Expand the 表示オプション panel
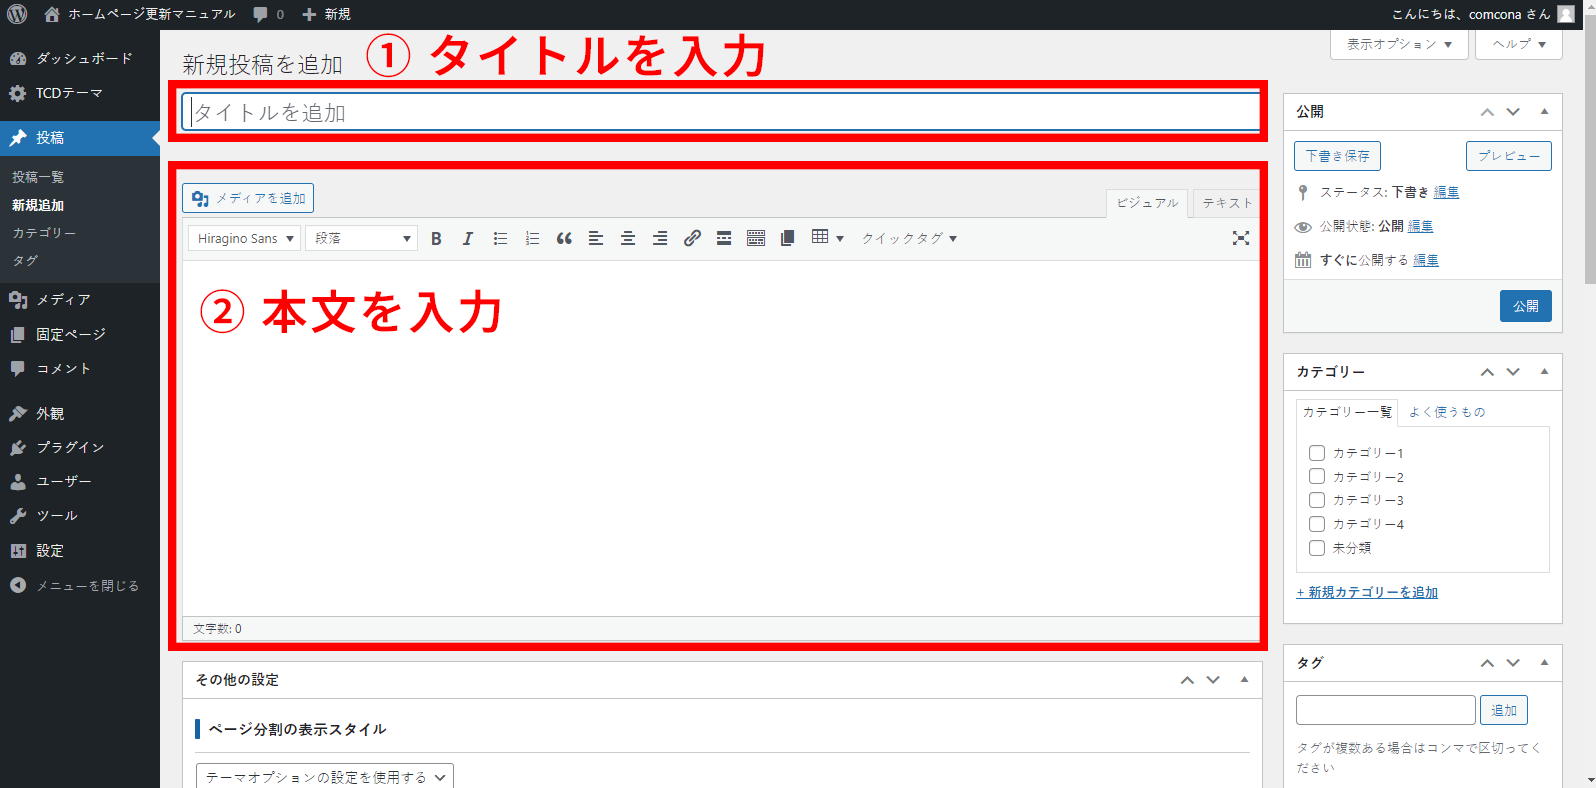The height and width of the screenshot is (788, 1596). point(1398,44)
